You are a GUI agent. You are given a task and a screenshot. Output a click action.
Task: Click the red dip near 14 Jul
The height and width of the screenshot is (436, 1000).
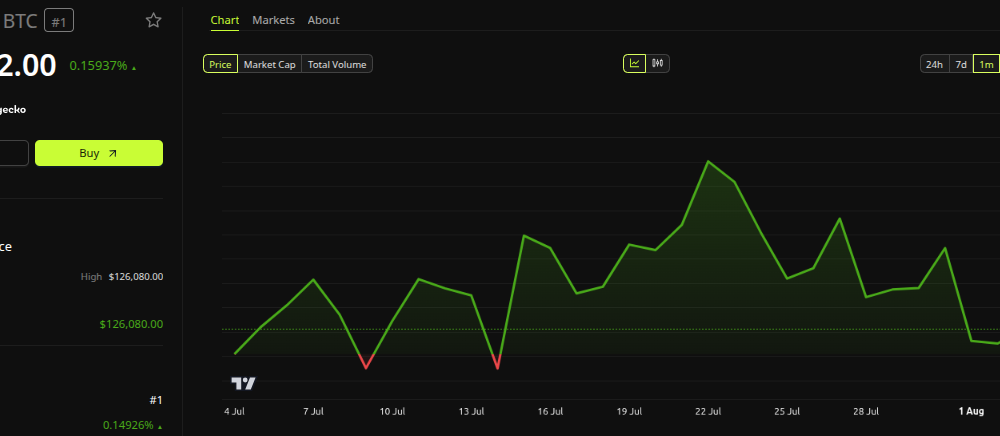(x=497, y=363)
